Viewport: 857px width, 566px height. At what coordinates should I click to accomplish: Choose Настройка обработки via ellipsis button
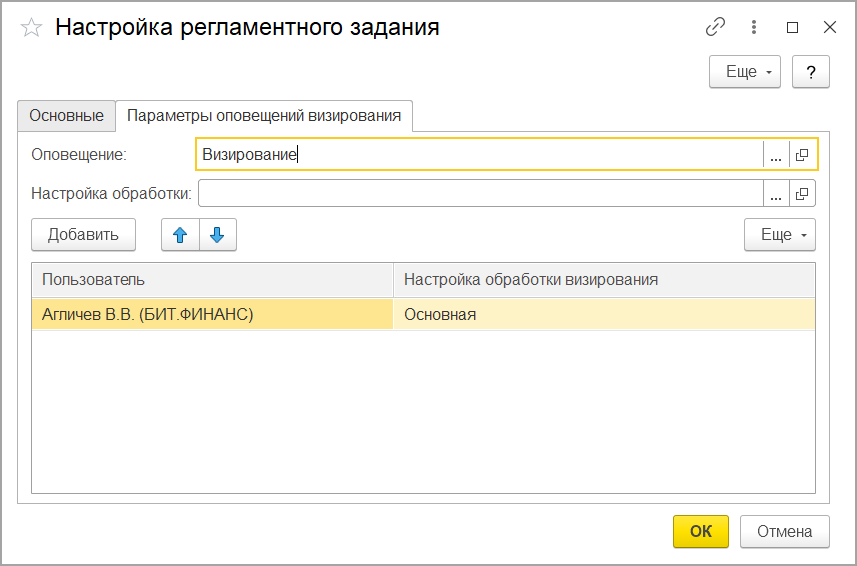click(776, 193)
